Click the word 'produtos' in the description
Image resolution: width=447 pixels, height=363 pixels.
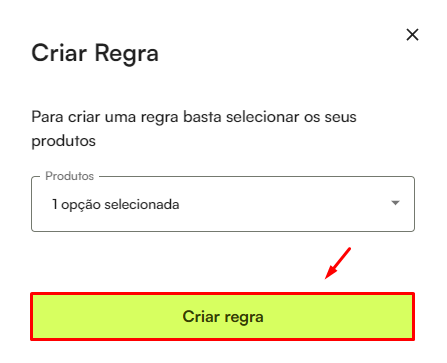coord(63,141)
